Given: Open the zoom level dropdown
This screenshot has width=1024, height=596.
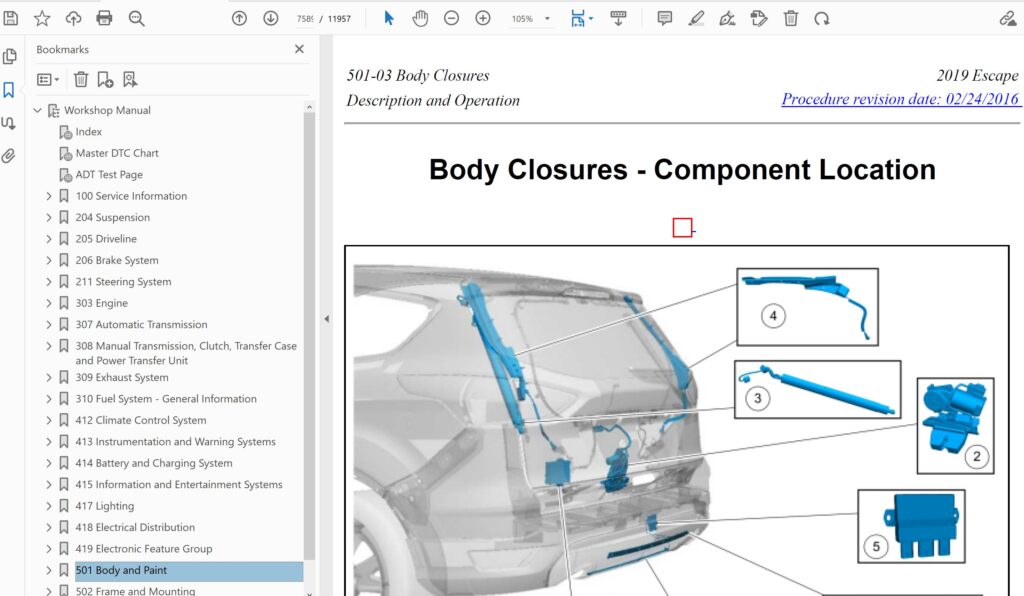Looking at the screenshot, I should coord(547,19).
